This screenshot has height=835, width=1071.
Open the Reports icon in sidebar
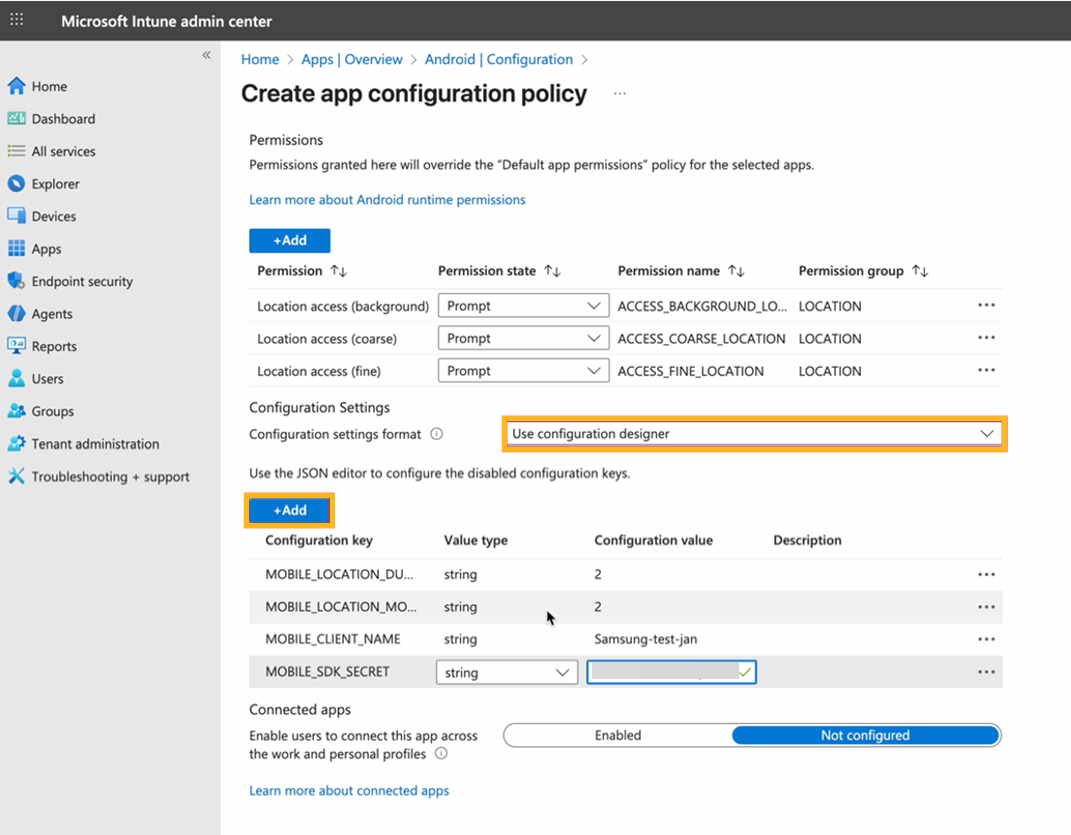tap(16, 346)
